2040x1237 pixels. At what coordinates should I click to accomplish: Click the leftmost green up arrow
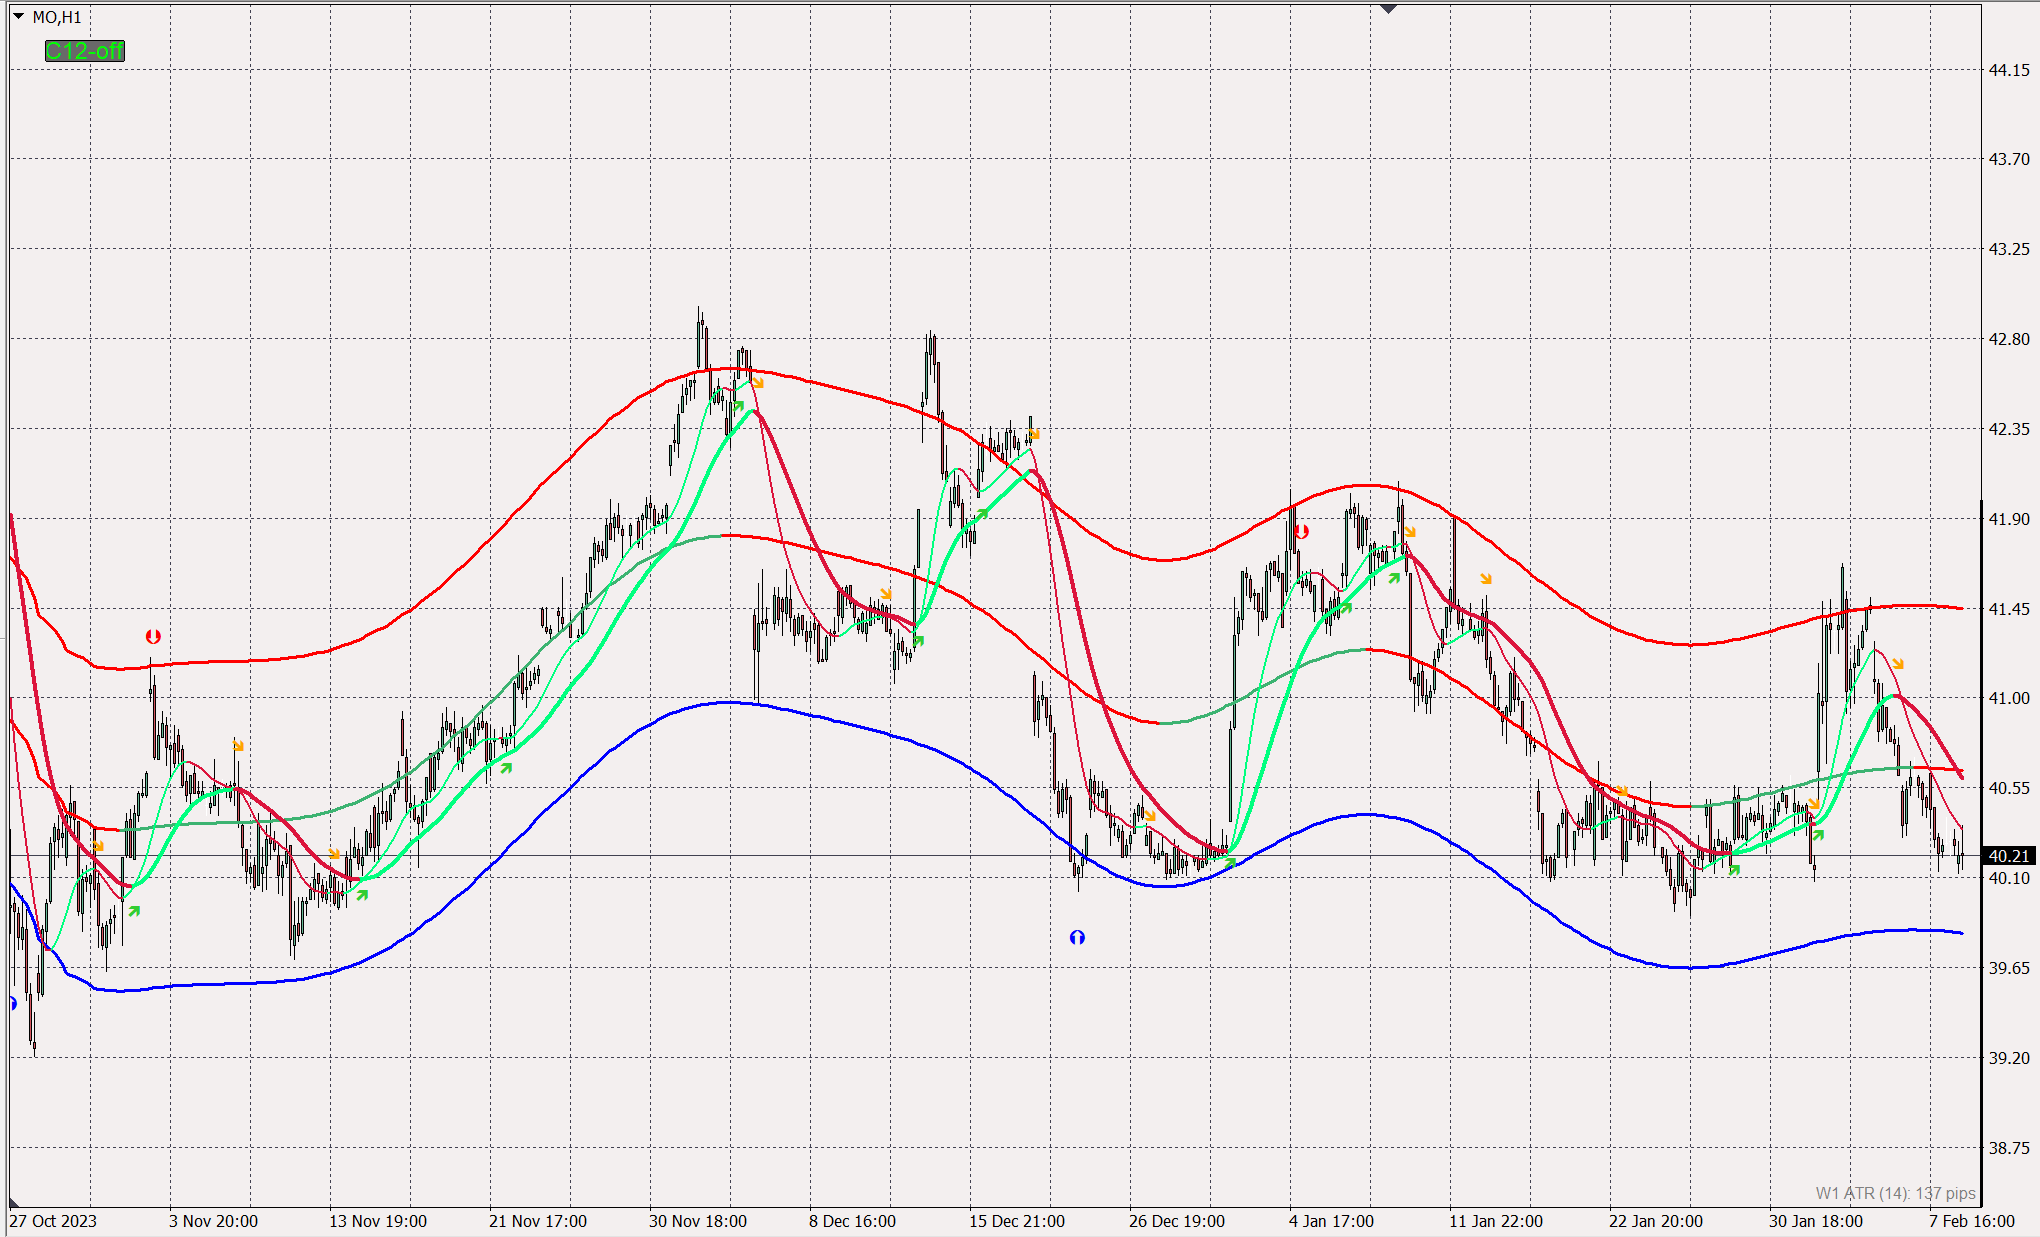pos(134,911)
